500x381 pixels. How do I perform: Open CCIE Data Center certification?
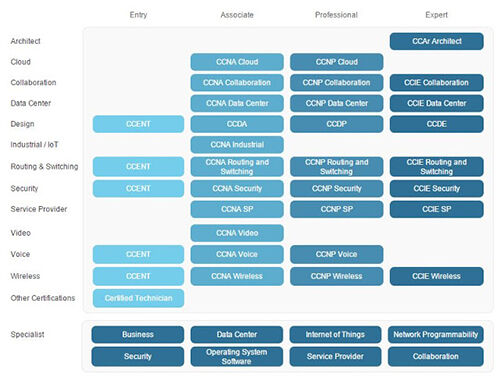[436, 103]
